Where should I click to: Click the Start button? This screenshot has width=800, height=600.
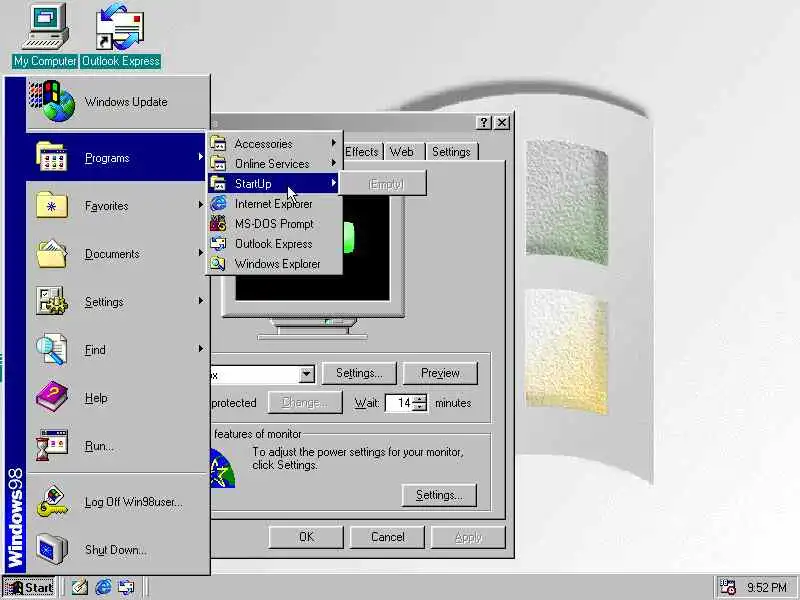29,587
